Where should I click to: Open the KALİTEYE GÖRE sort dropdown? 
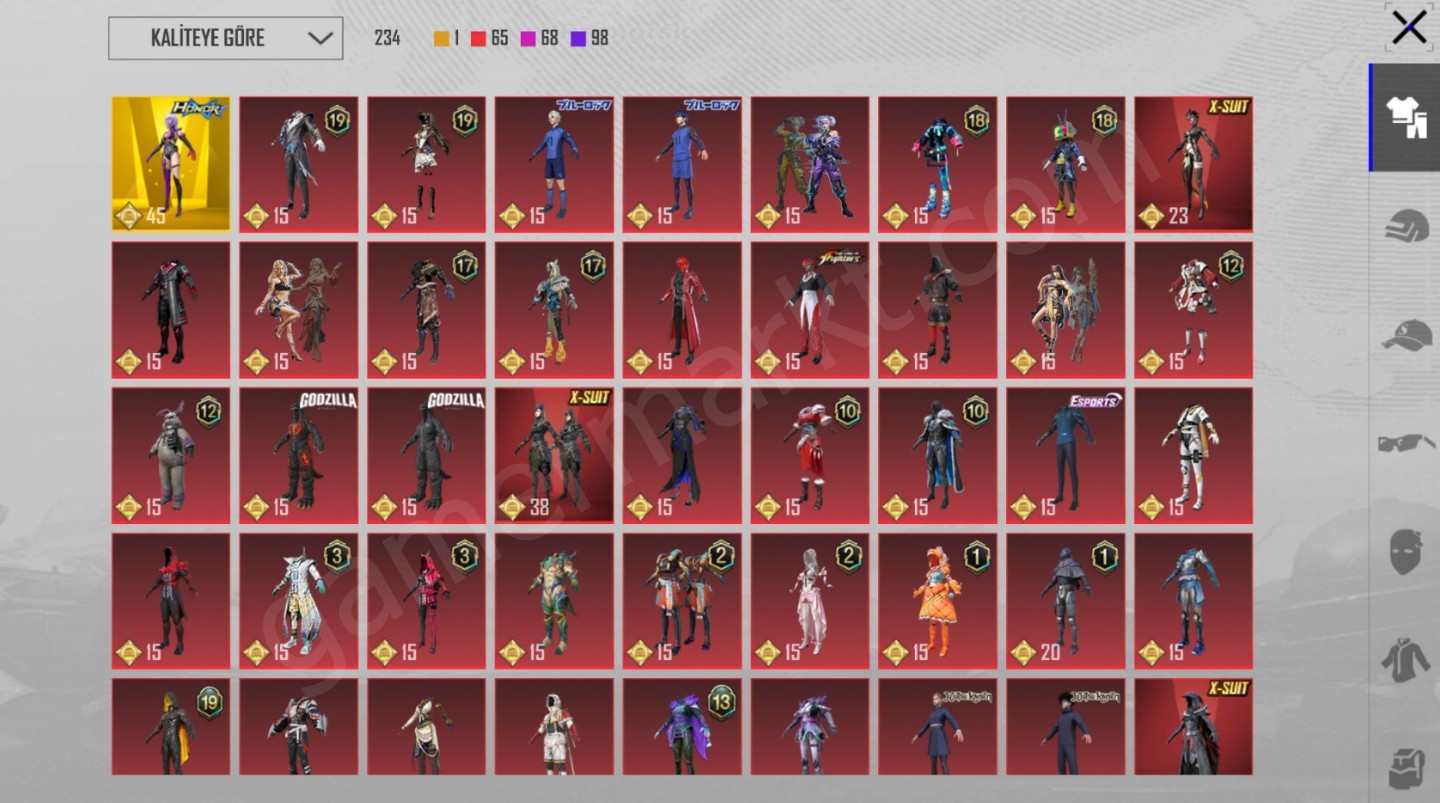pyautogui.click(x=226, y=38)
